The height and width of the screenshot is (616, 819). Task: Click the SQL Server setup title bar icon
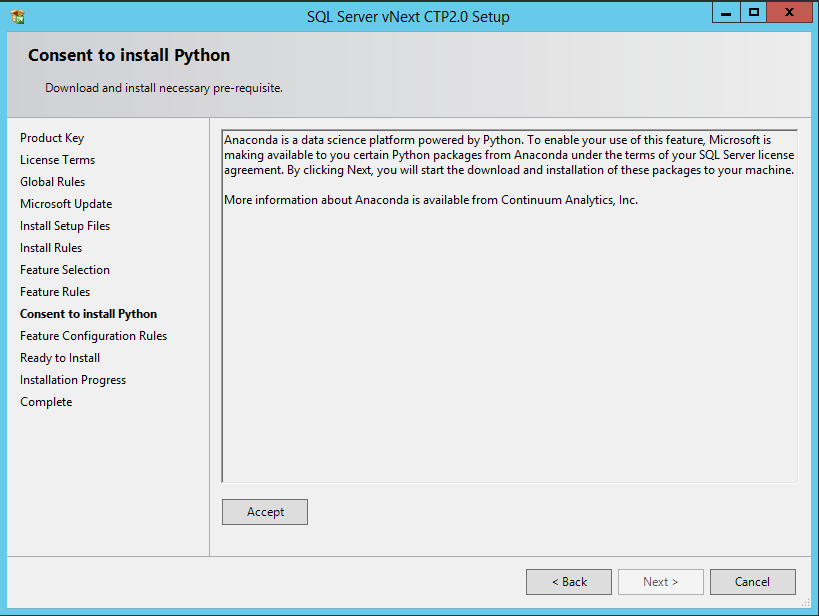18,17
